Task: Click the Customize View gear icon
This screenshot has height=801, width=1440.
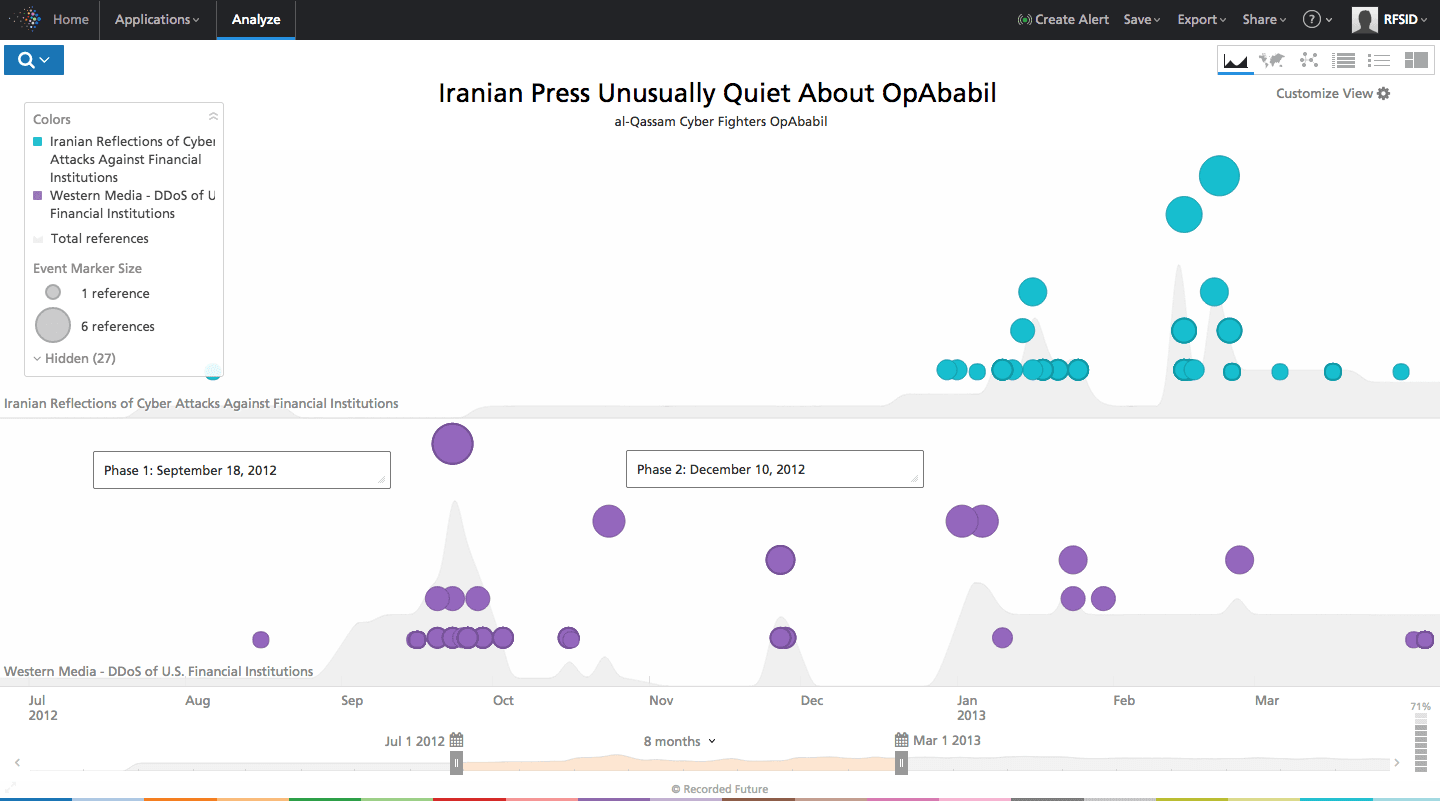Action: click(1383, 93)
